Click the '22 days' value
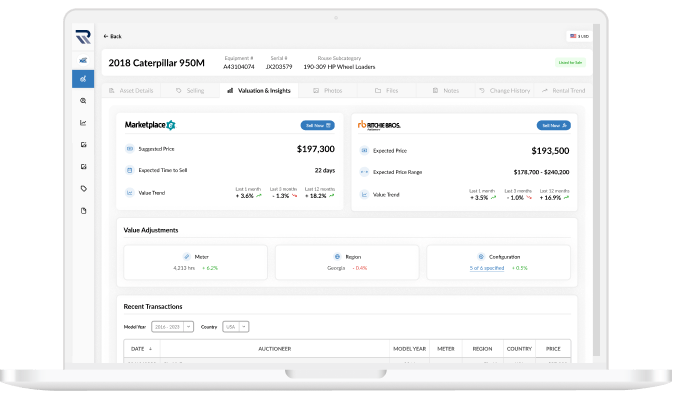This screenshot has width=677, height=399. [x=325, y=171]
